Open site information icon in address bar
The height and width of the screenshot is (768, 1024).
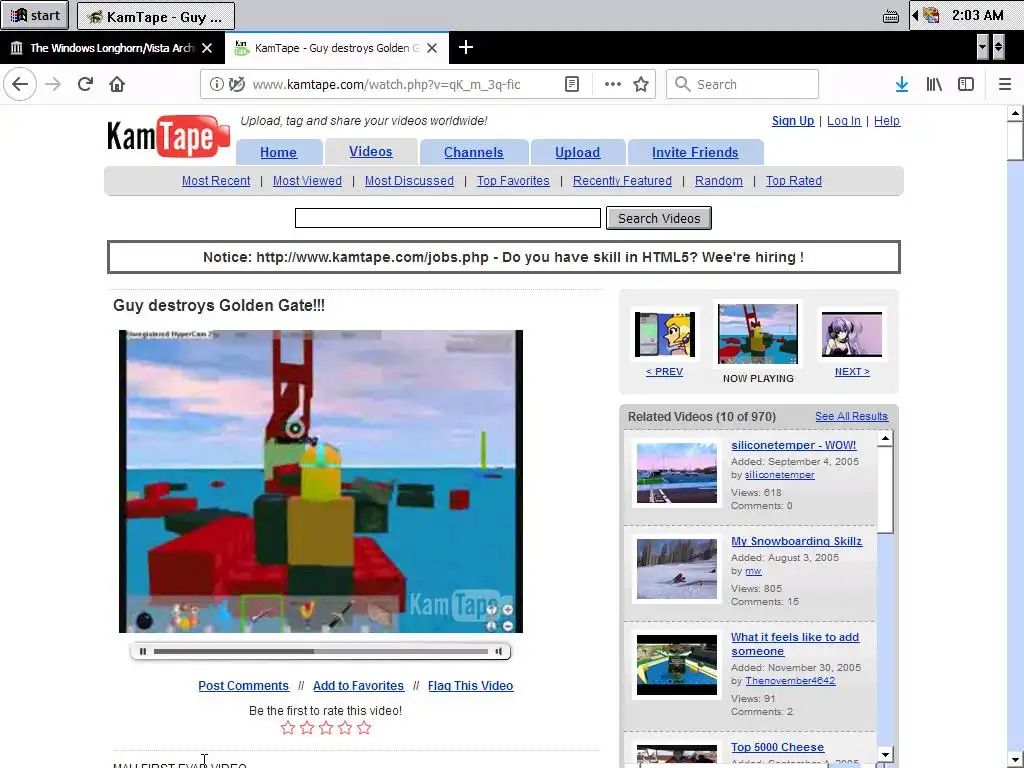point(216,84)
